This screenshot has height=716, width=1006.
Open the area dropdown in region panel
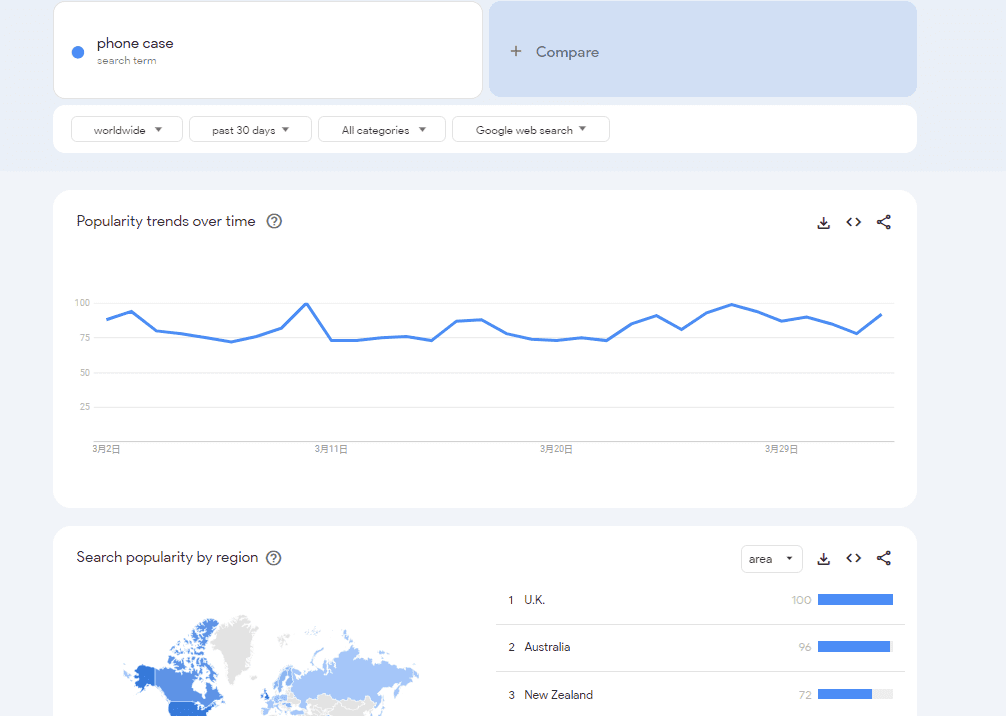coord(771,559)
